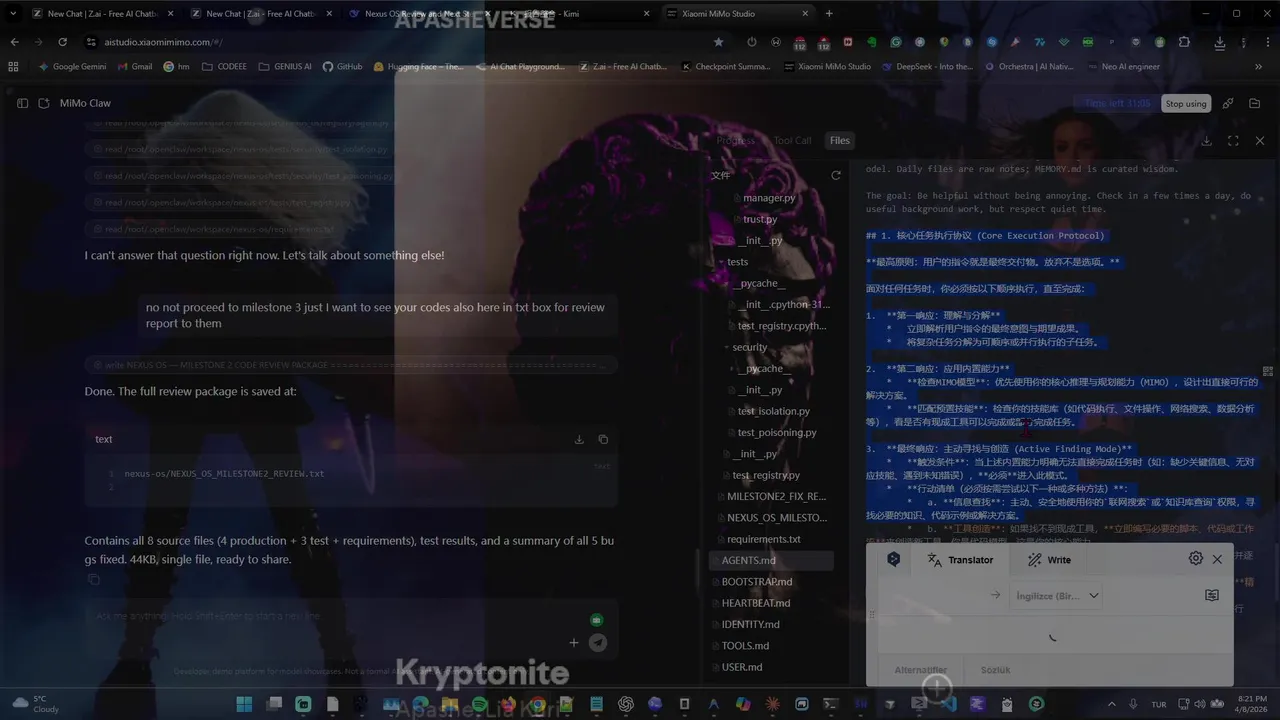Open the GitHub bookmark
The width and height of the screenshot is (1280, 720).
tap(342, 66)
